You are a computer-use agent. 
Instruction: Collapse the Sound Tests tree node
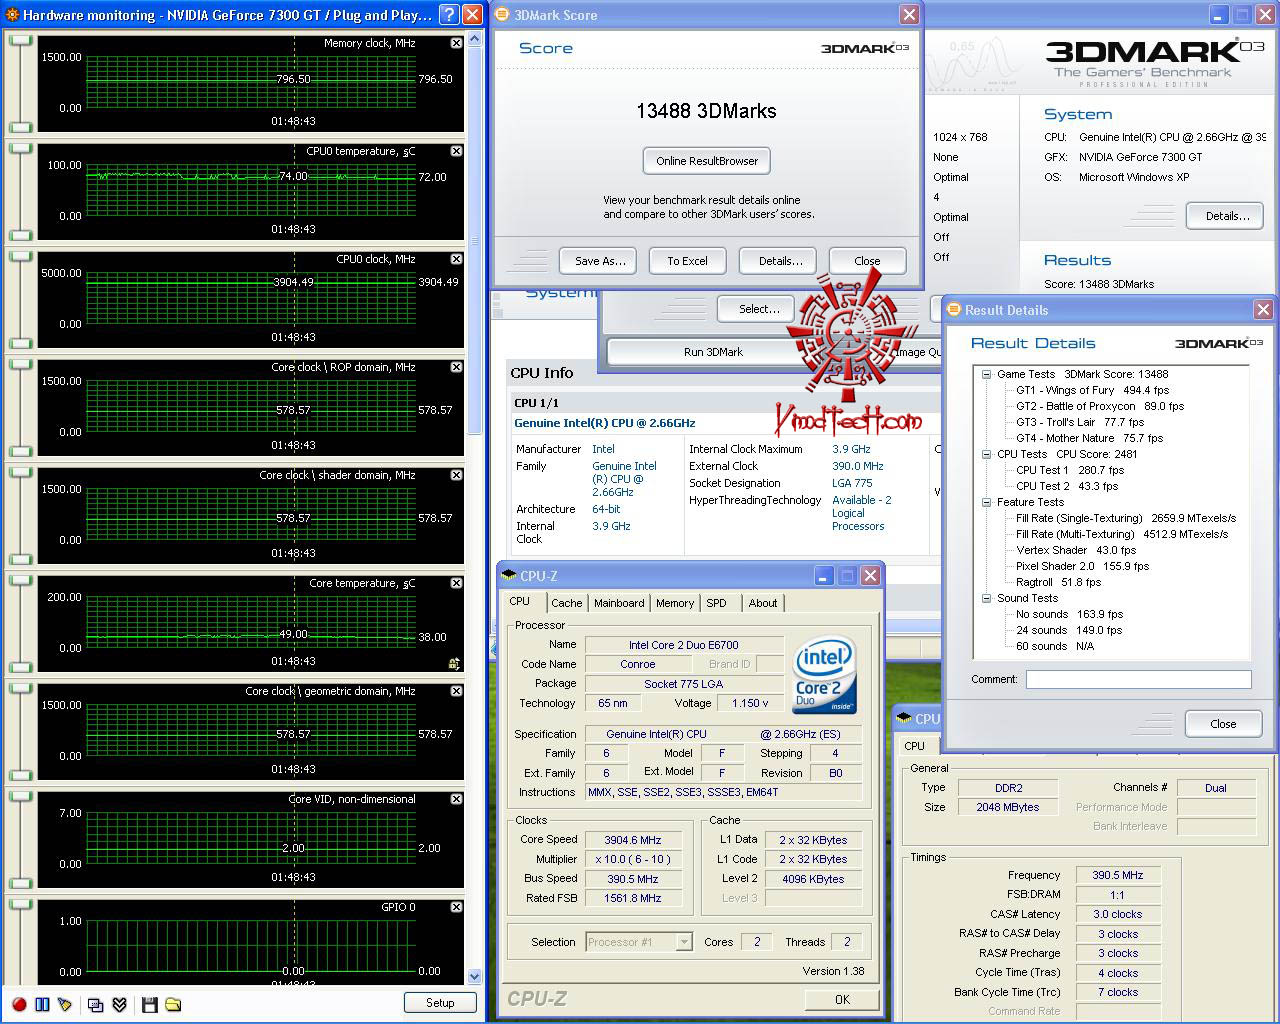986,598
